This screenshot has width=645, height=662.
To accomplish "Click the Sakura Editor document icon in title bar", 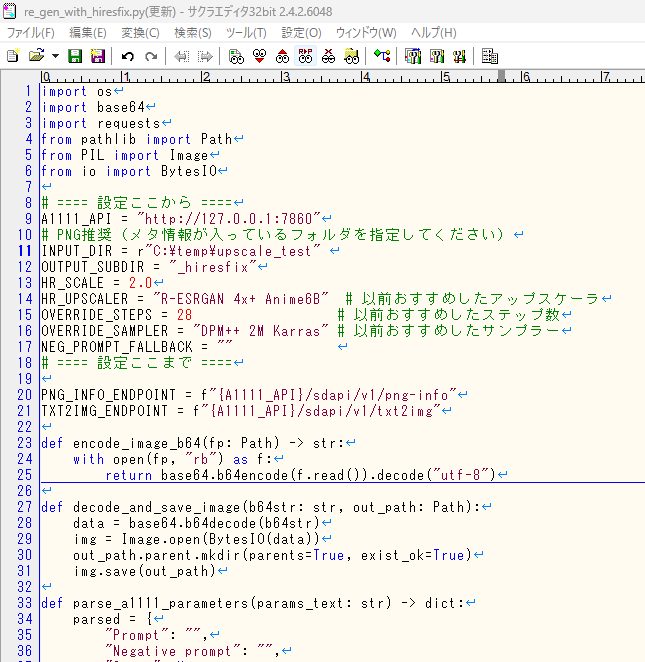I will pos(10,11).
